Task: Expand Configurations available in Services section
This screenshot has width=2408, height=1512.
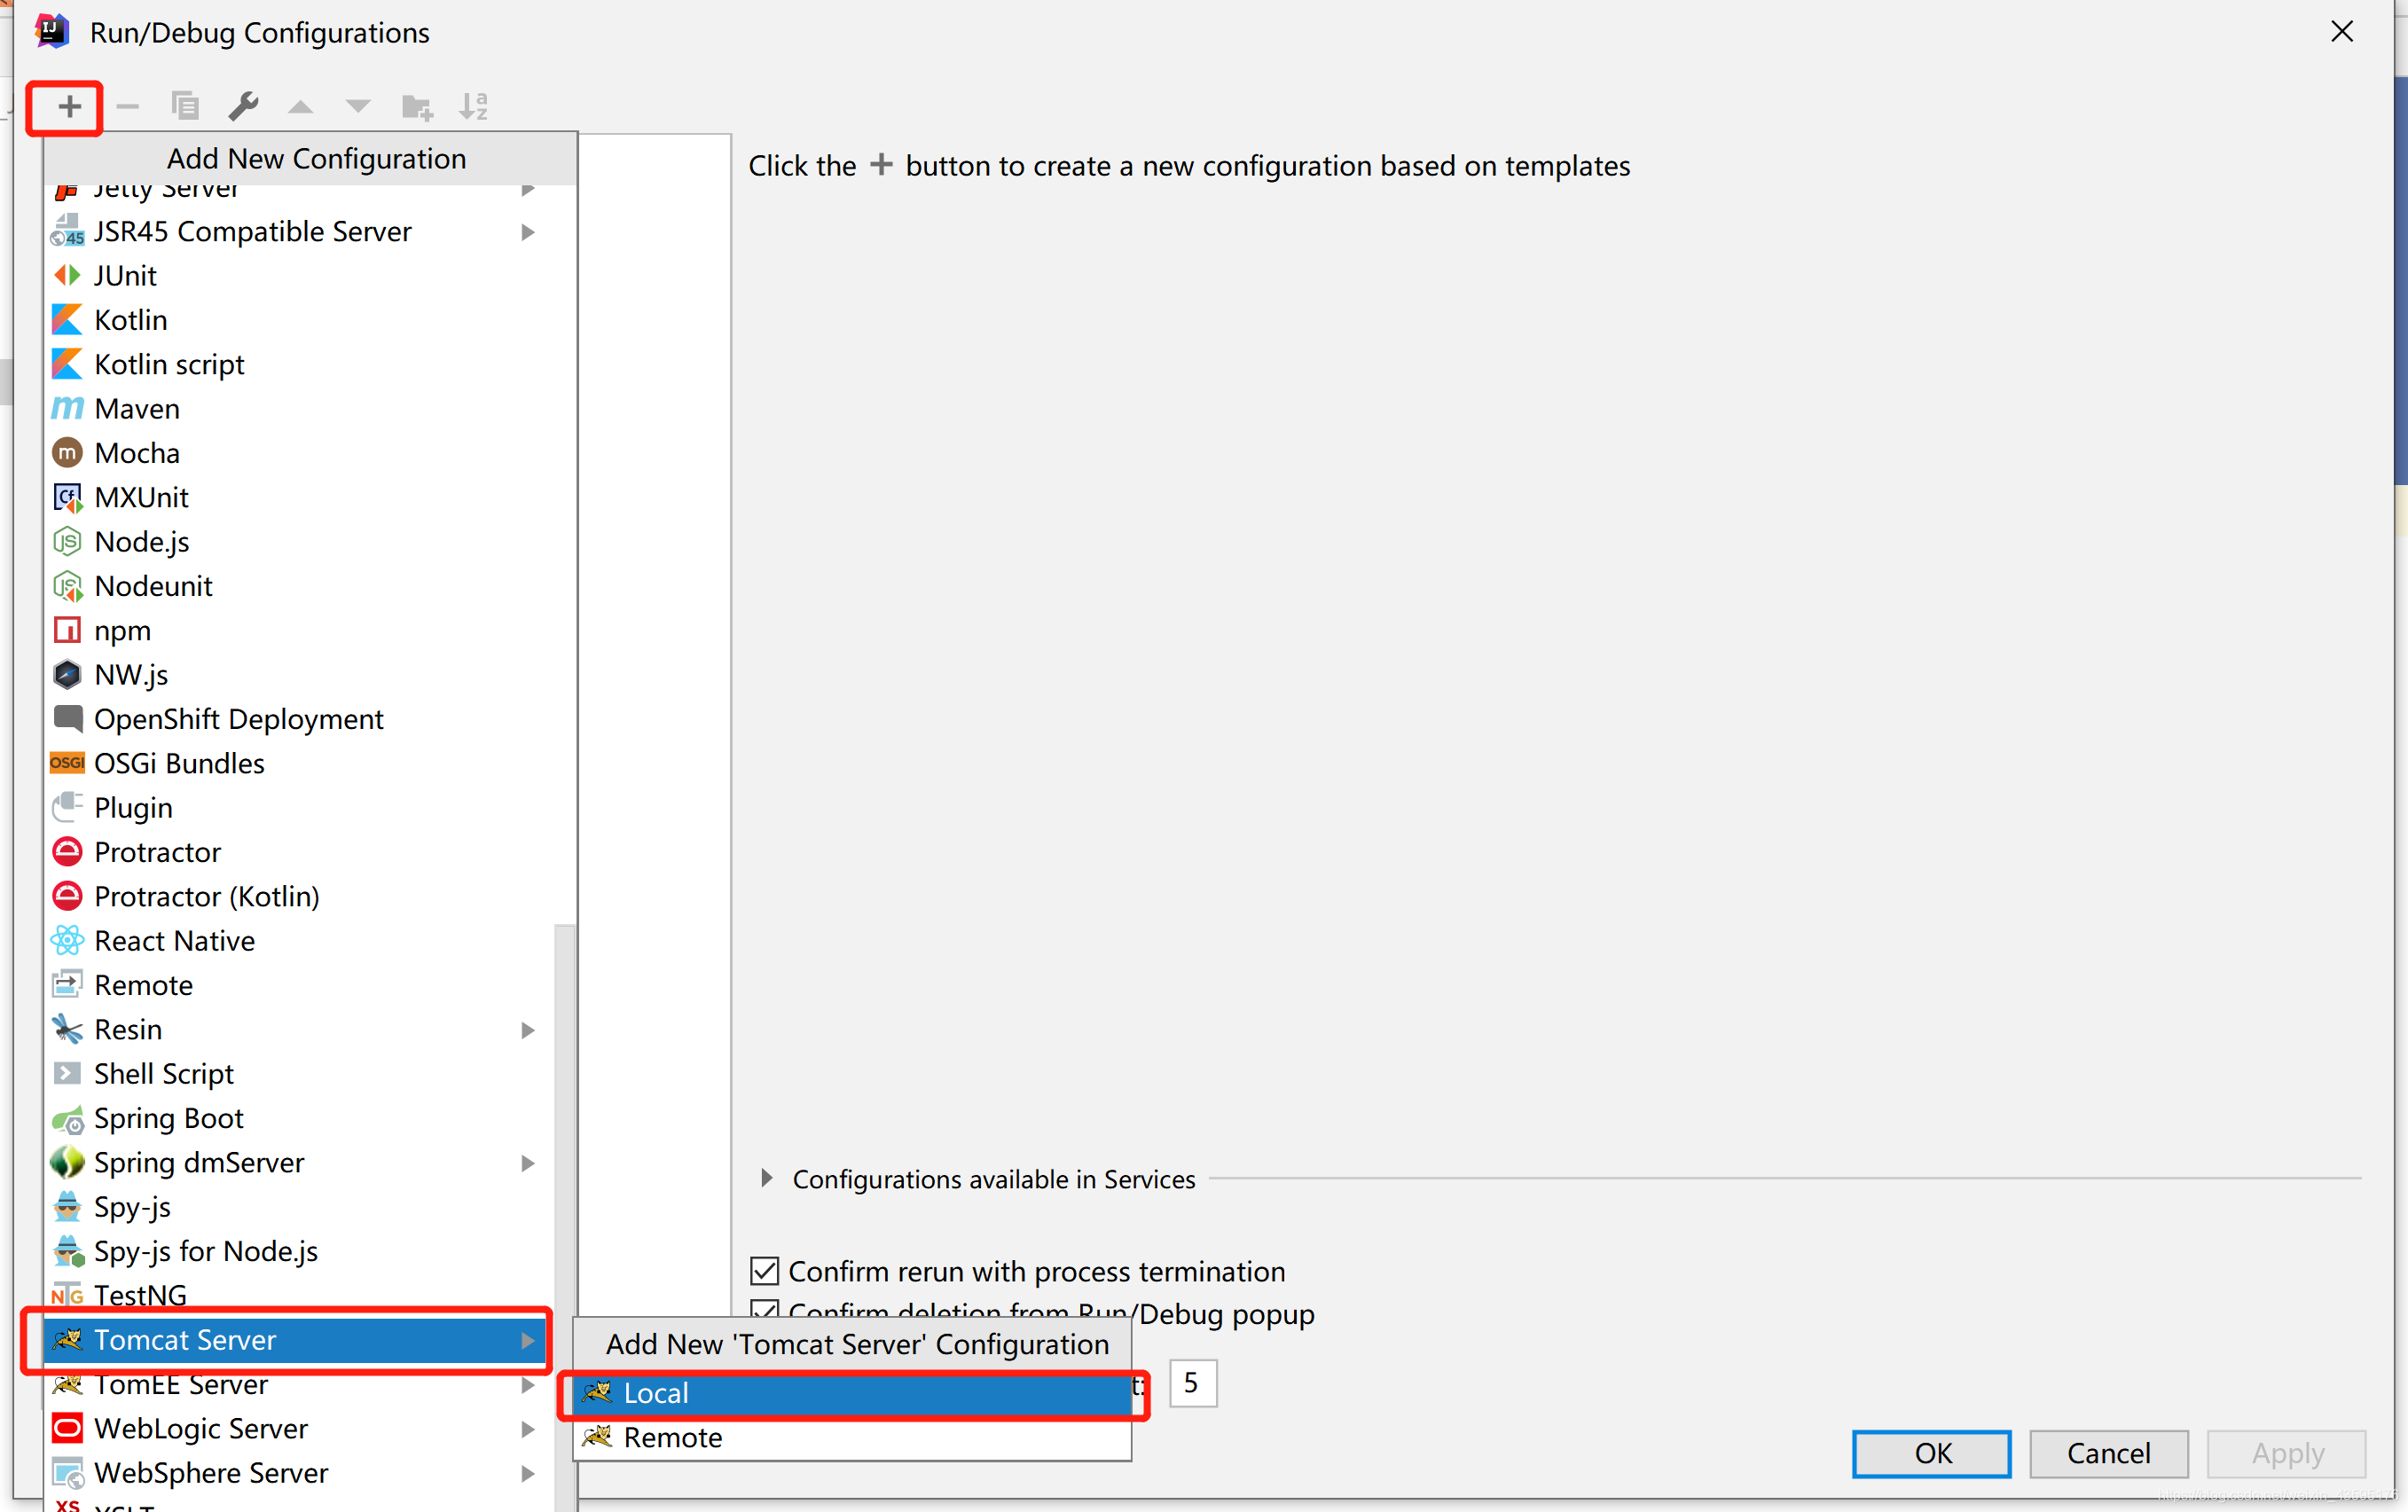Action: point(766,1178)
